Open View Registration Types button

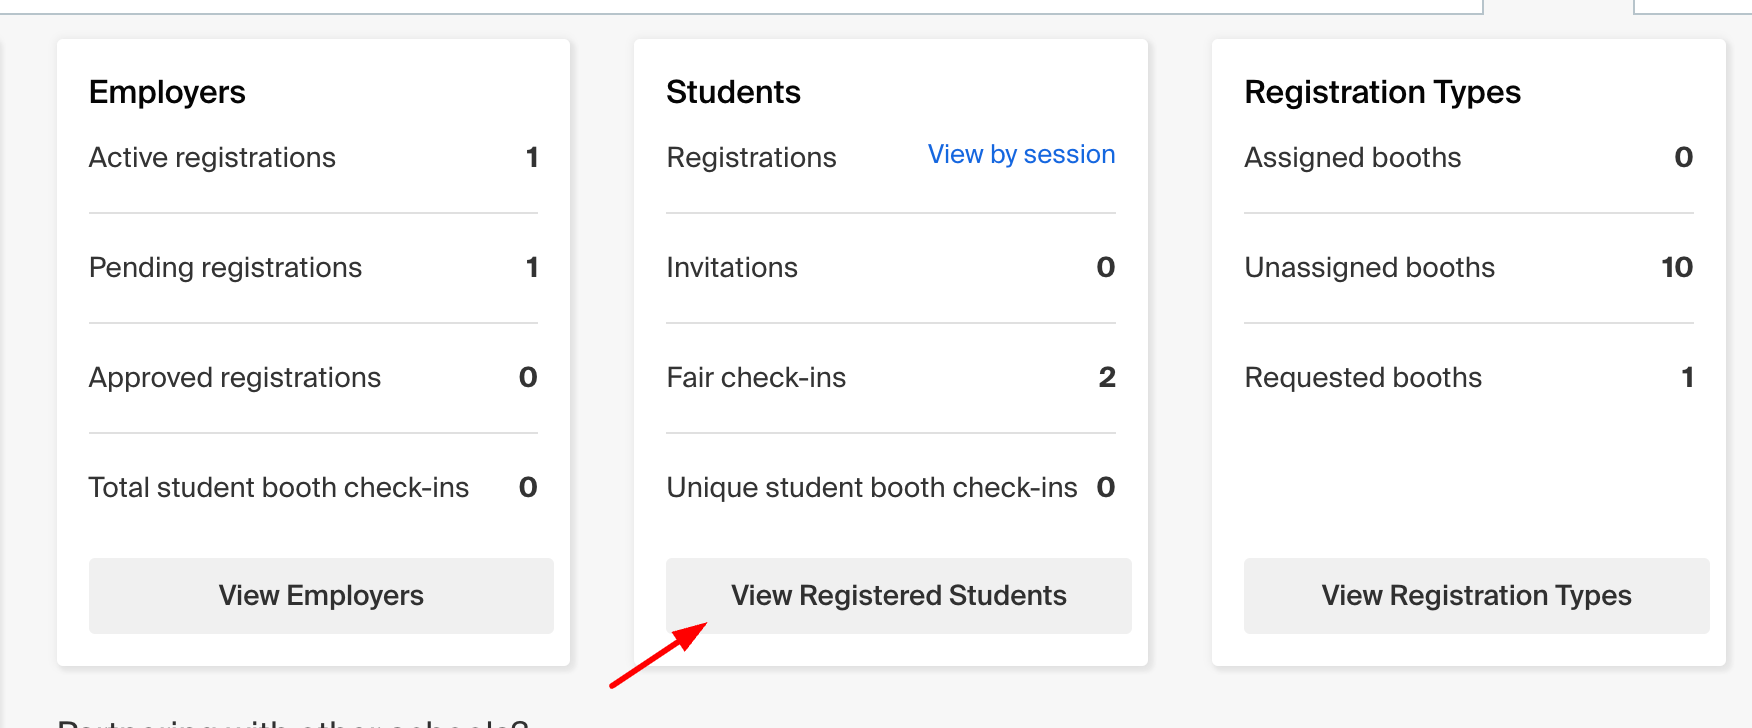pyautogui.click(x=1476, y=596)
